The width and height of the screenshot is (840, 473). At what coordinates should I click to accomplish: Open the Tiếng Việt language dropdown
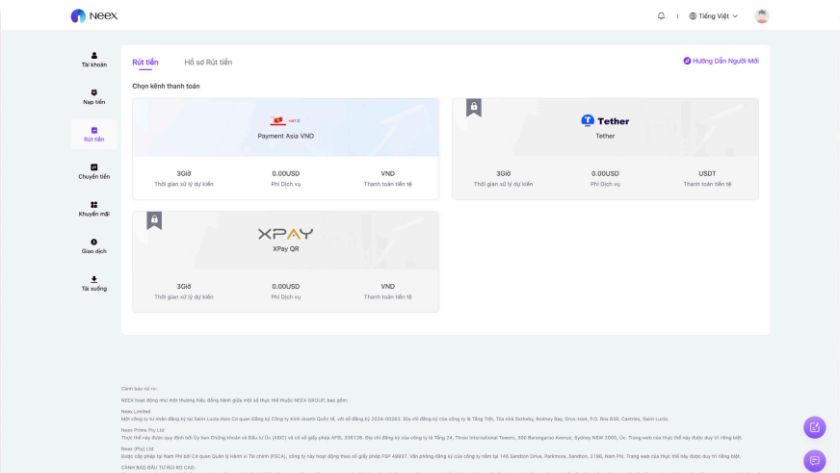click(x=714, y=16)
